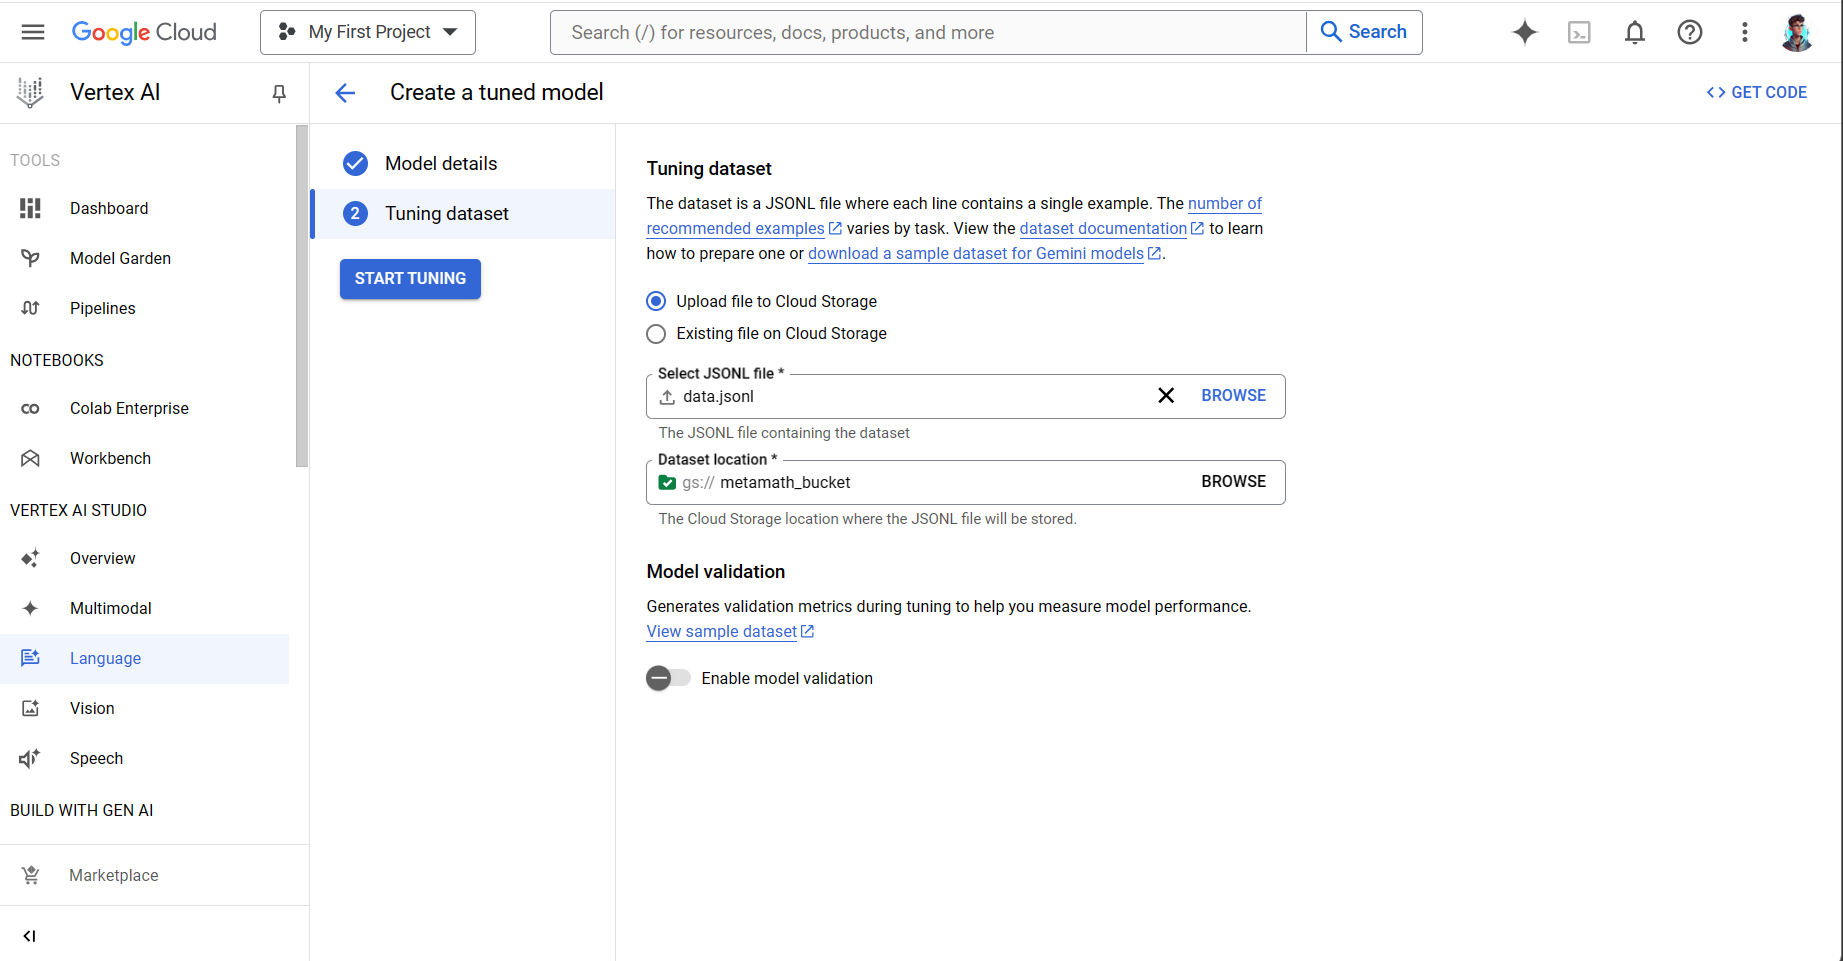This screenshot has width=1843, height=961.
Task: Click START TUNING button
Action: click(410, 279)
